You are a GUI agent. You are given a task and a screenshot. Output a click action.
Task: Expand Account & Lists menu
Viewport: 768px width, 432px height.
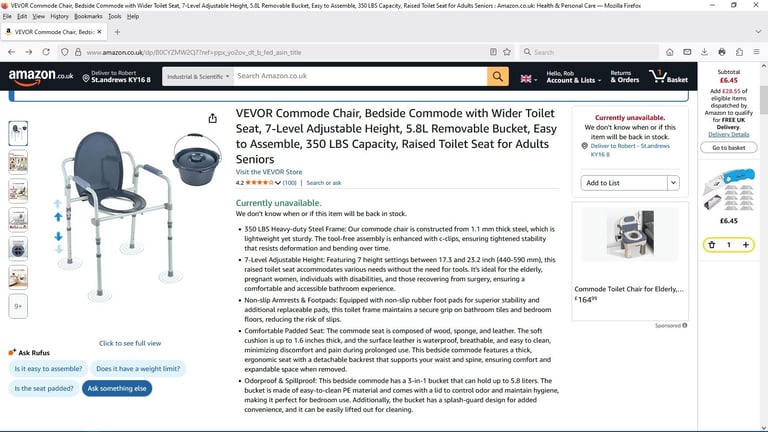(574, 77)
